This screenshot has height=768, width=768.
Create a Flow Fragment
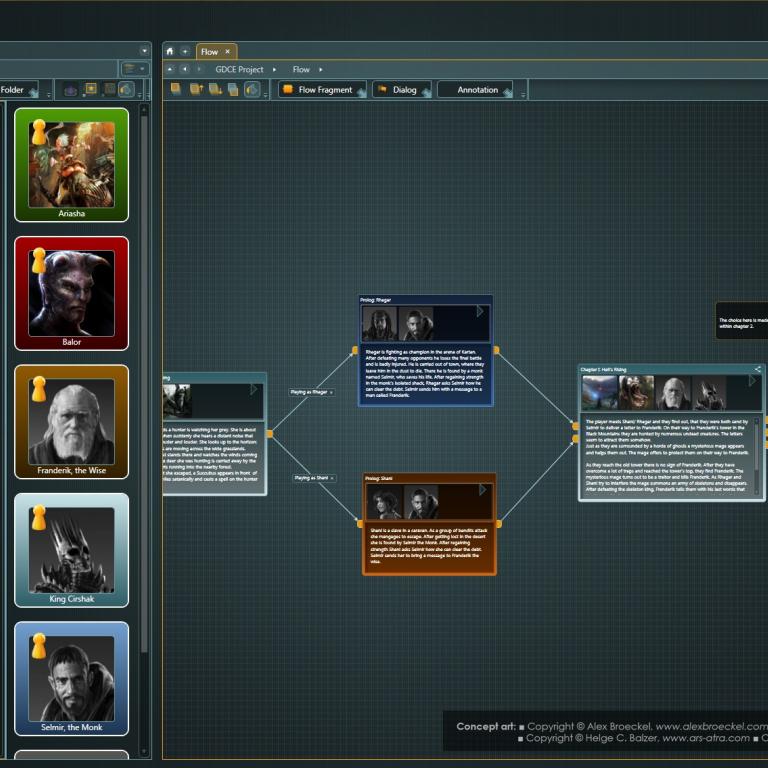pos(322,90)
